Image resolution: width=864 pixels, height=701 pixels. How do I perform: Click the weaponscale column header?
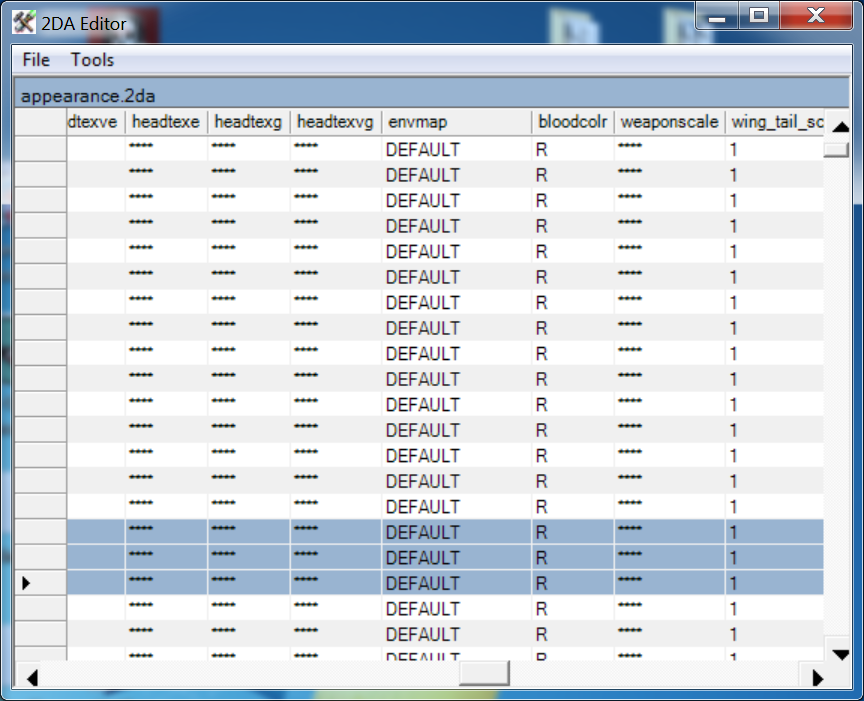(669, 122)
